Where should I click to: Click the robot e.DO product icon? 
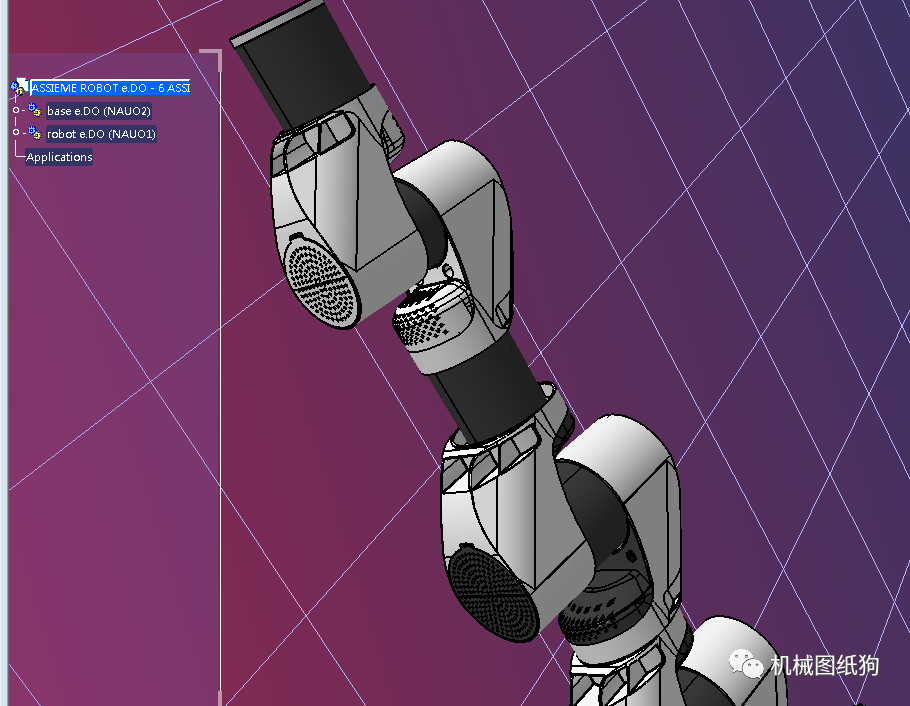point(35,133)
